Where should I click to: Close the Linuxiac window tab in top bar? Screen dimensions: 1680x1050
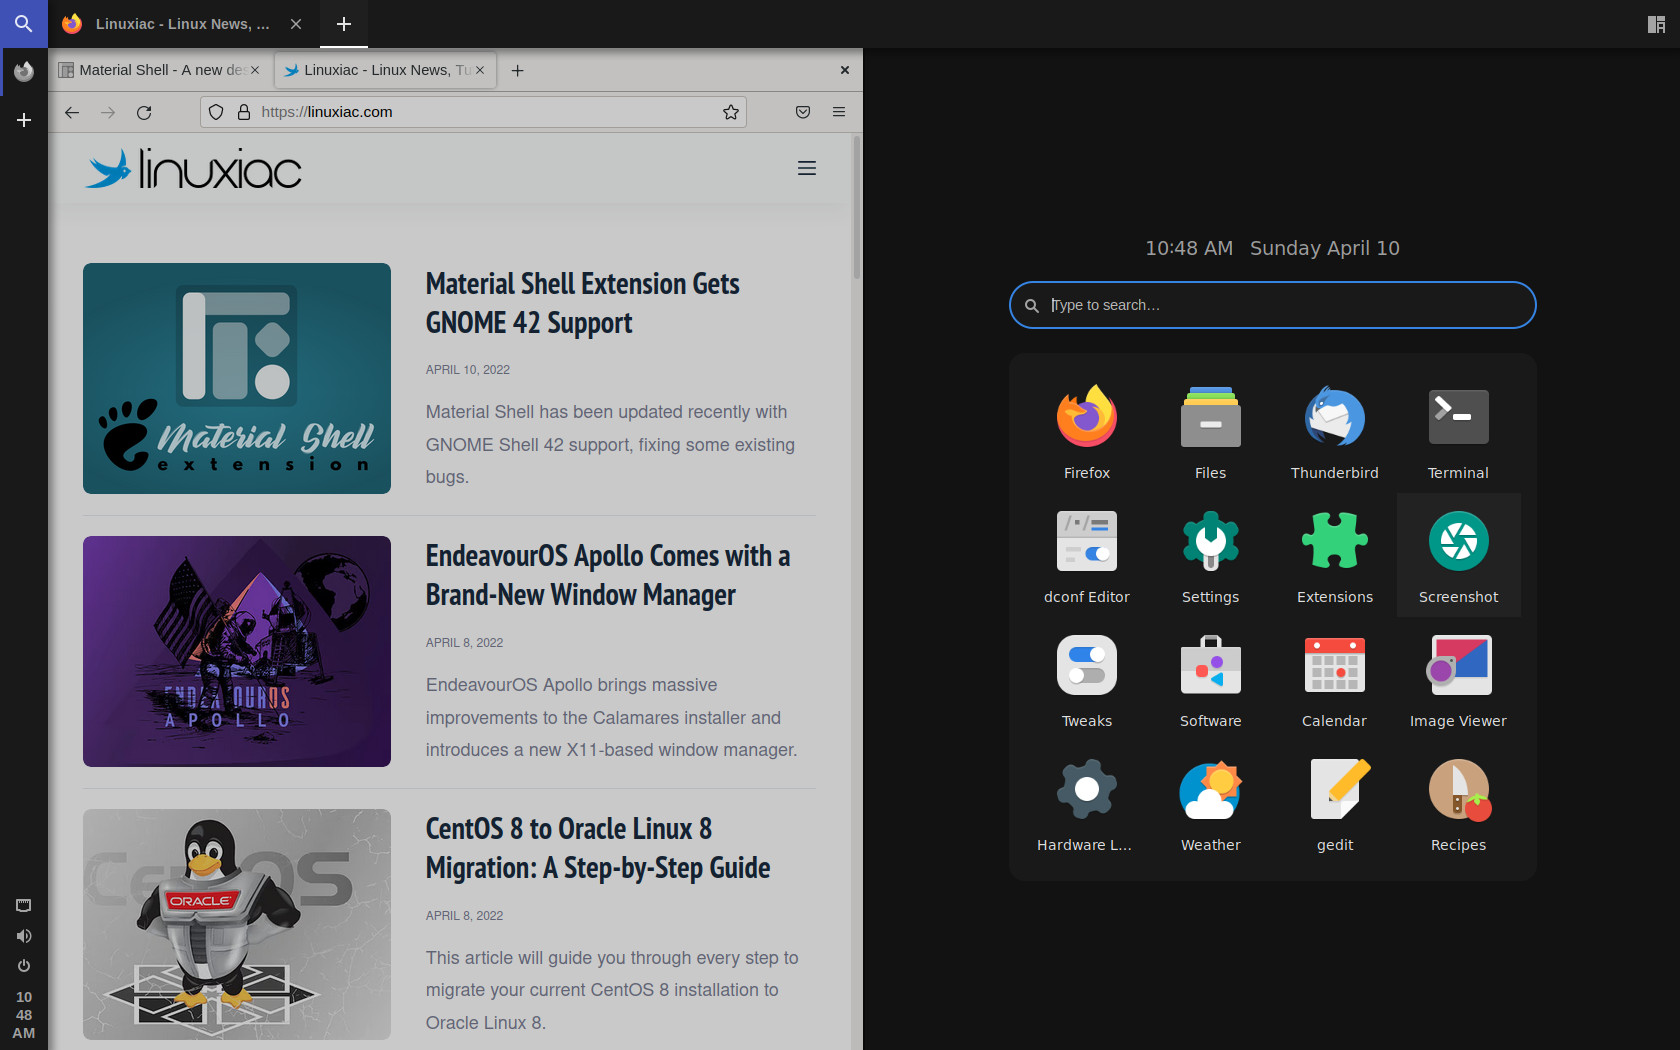click(x=296, y=24)
